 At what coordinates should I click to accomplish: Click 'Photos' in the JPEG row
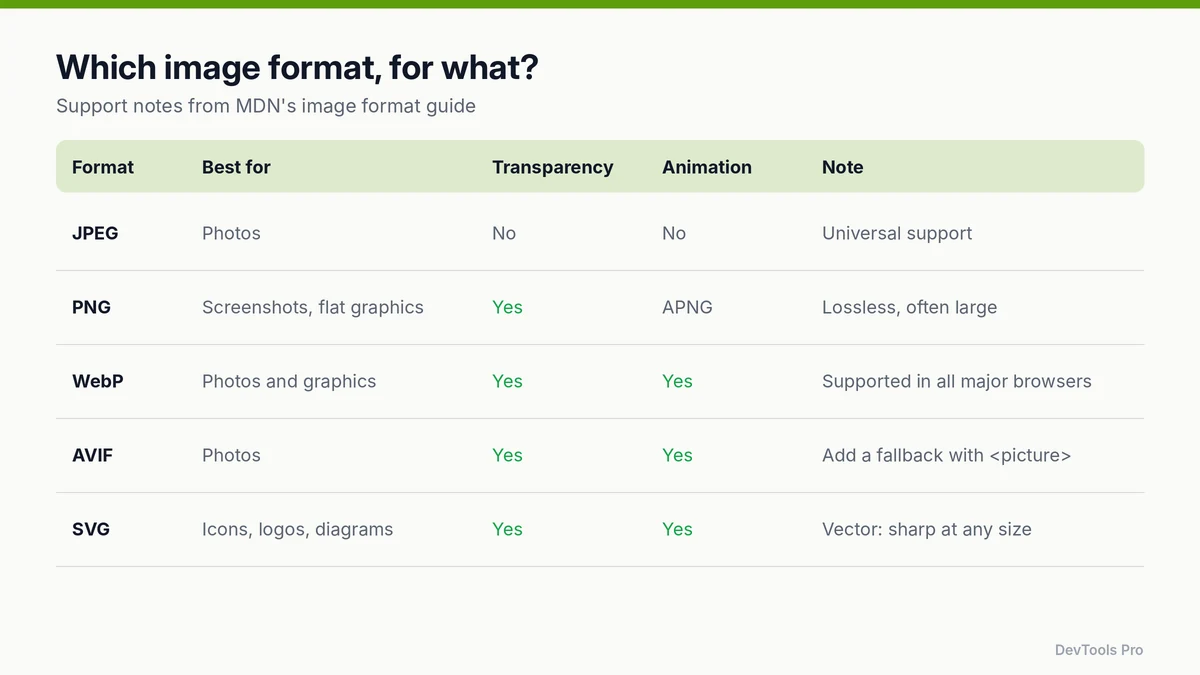[231, 233]
